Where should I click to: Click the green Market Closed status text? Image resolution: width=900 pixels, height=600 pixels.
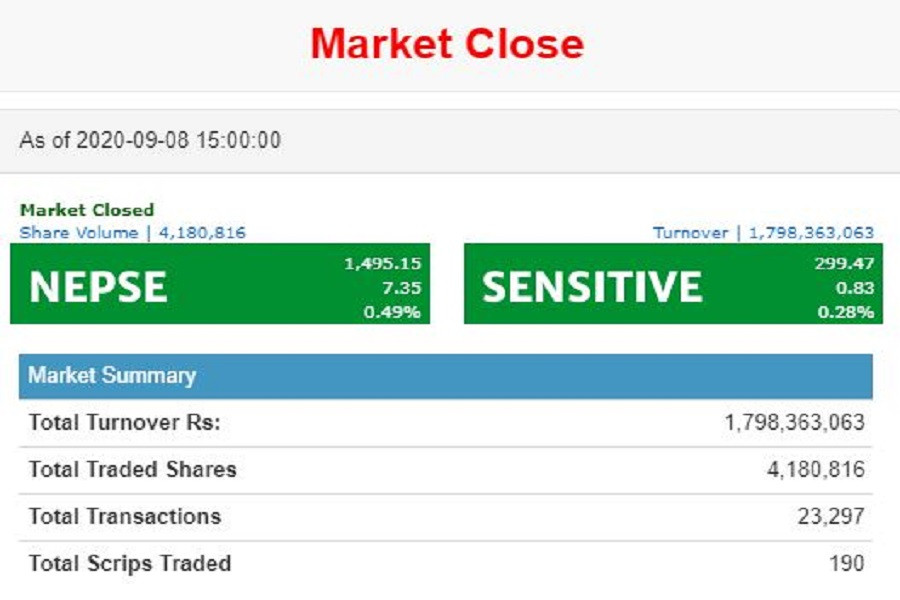point(87,210)
